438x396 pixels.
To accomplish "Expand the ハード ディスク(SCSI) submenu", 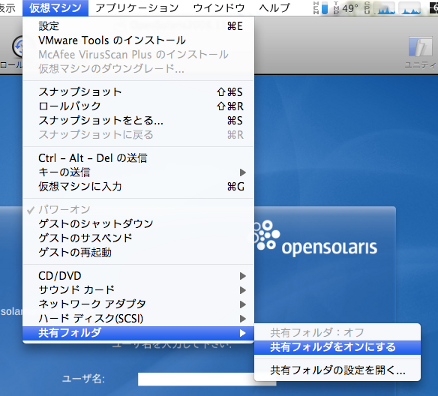I will 138,318.
